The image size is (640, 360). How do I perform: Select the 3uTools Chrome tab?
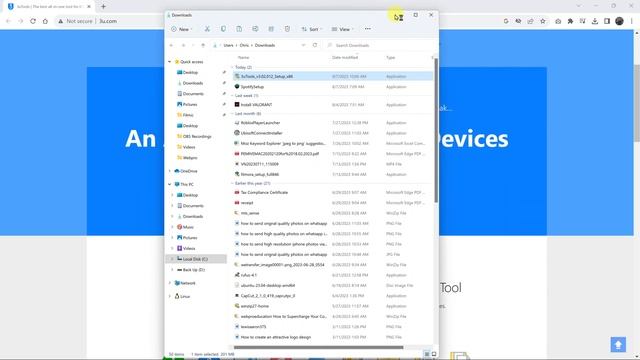point(48,7)
